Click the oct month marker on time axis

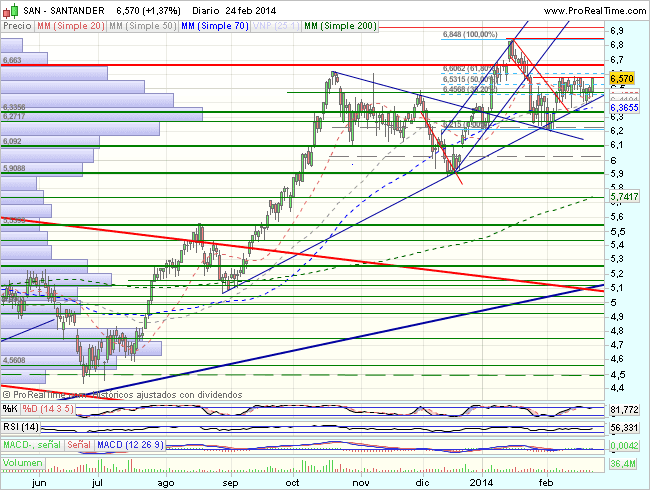293,483
